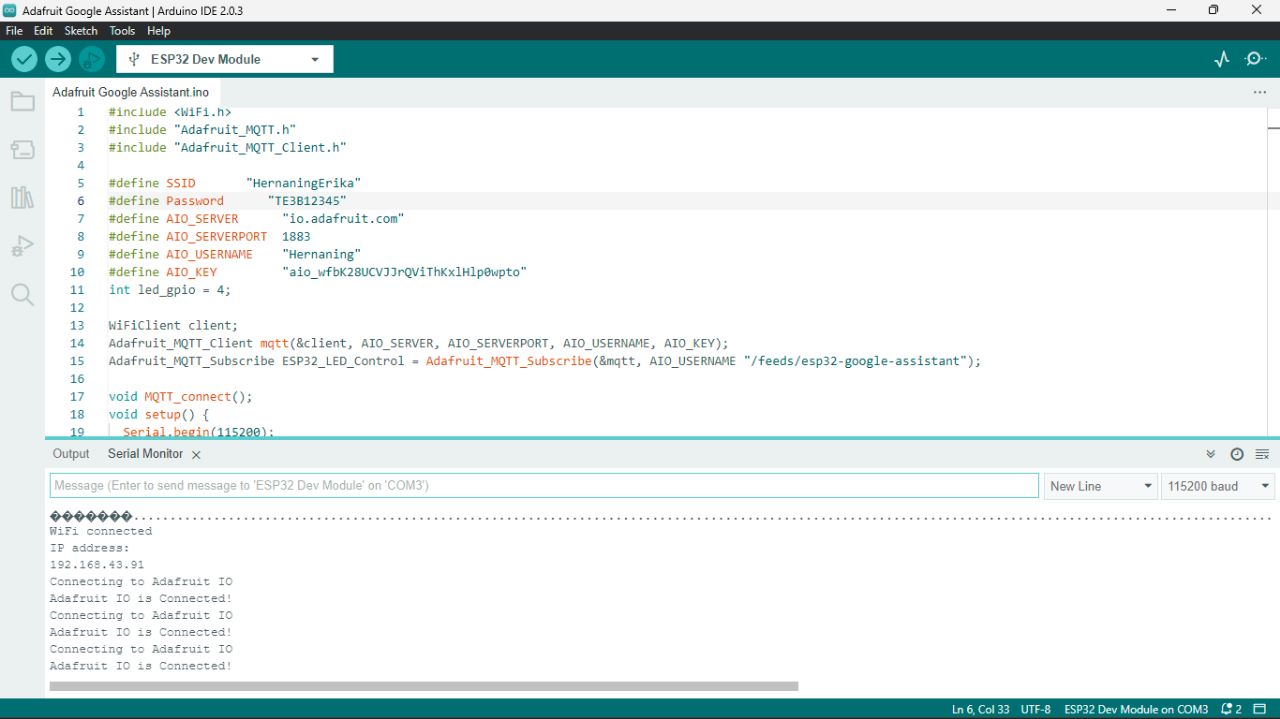
Task: Click line number 11 in gutter
Action: (77, 290)
